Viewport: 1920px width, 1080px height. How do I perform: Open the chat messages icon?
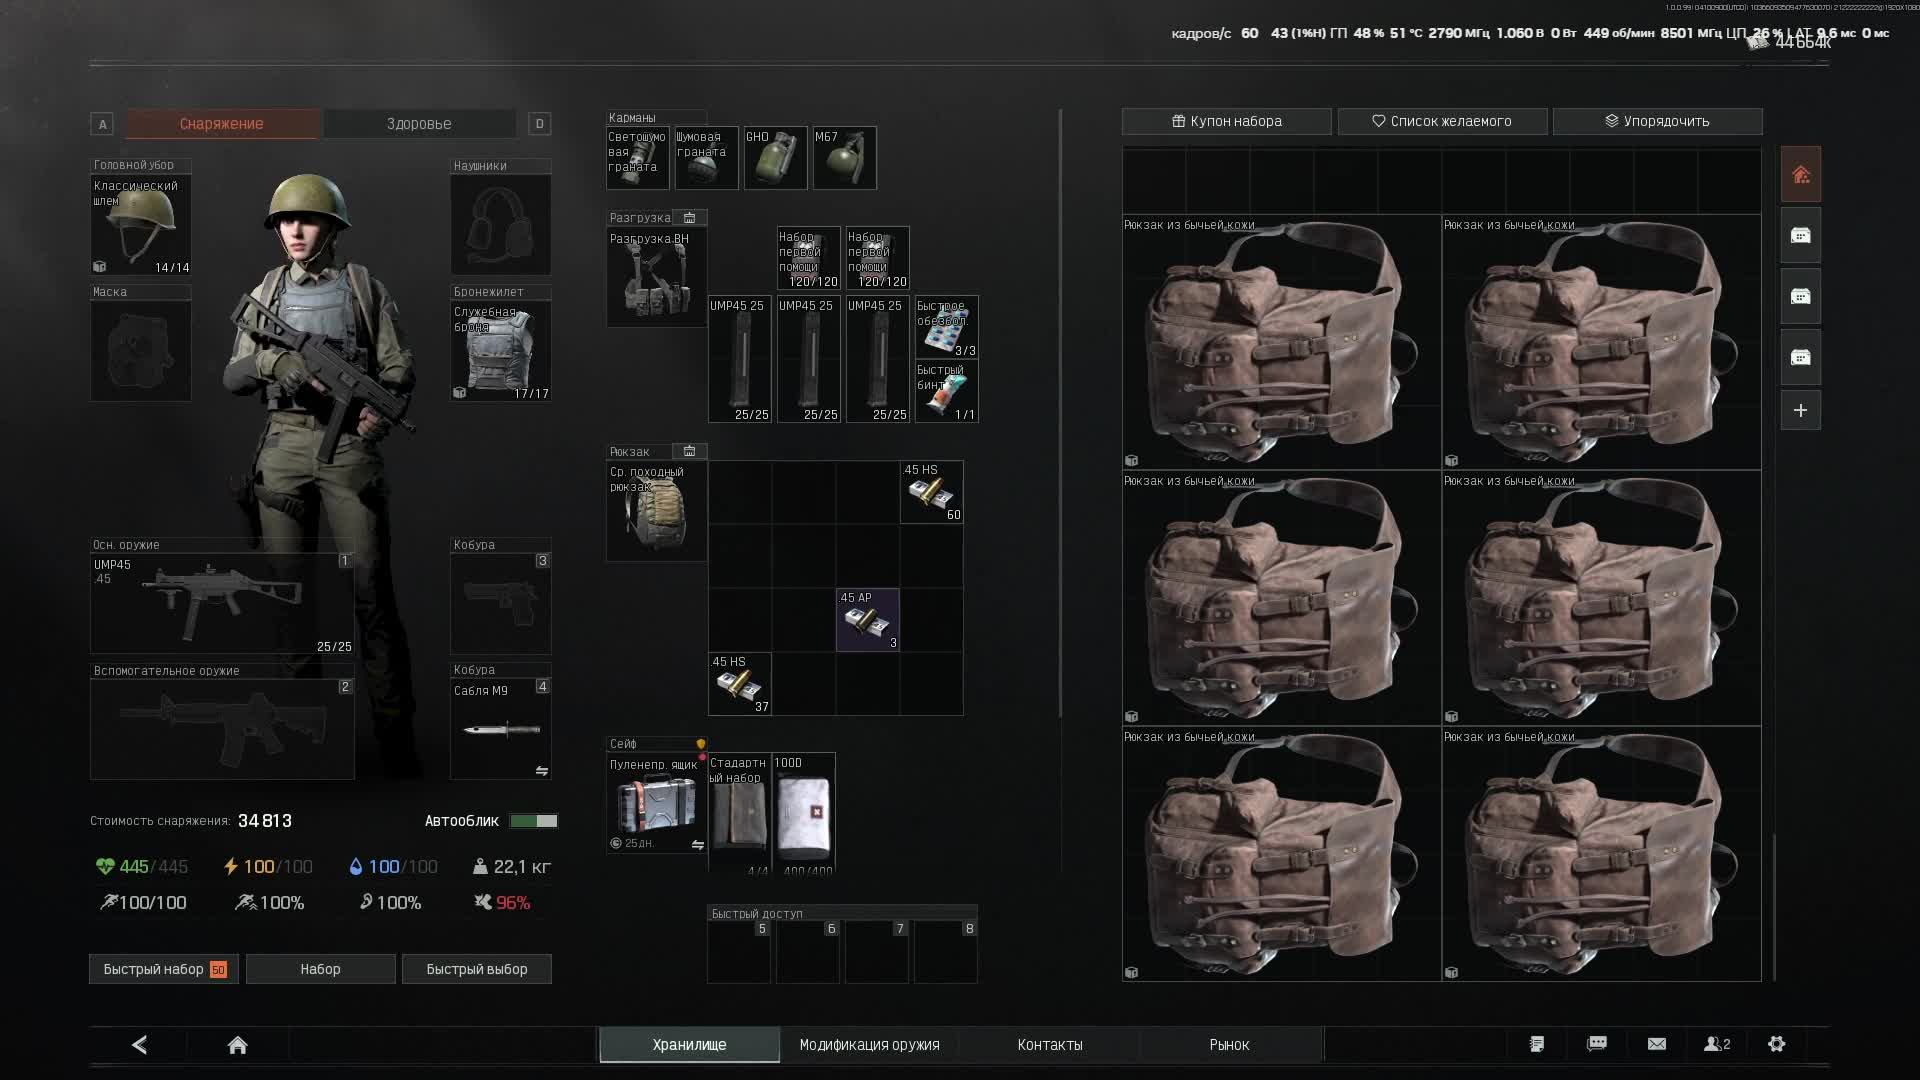pyautogui.click(x=1597, y=1044)
